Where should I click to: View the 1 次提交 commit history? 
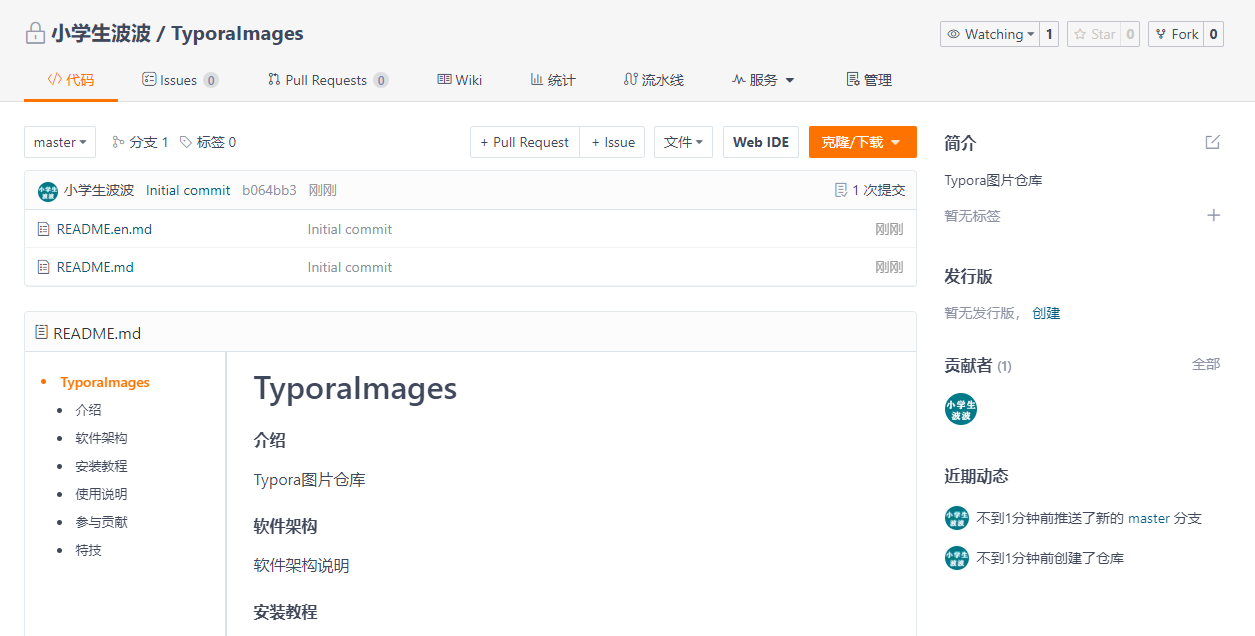pyautogui.click(x=870, y=190)
